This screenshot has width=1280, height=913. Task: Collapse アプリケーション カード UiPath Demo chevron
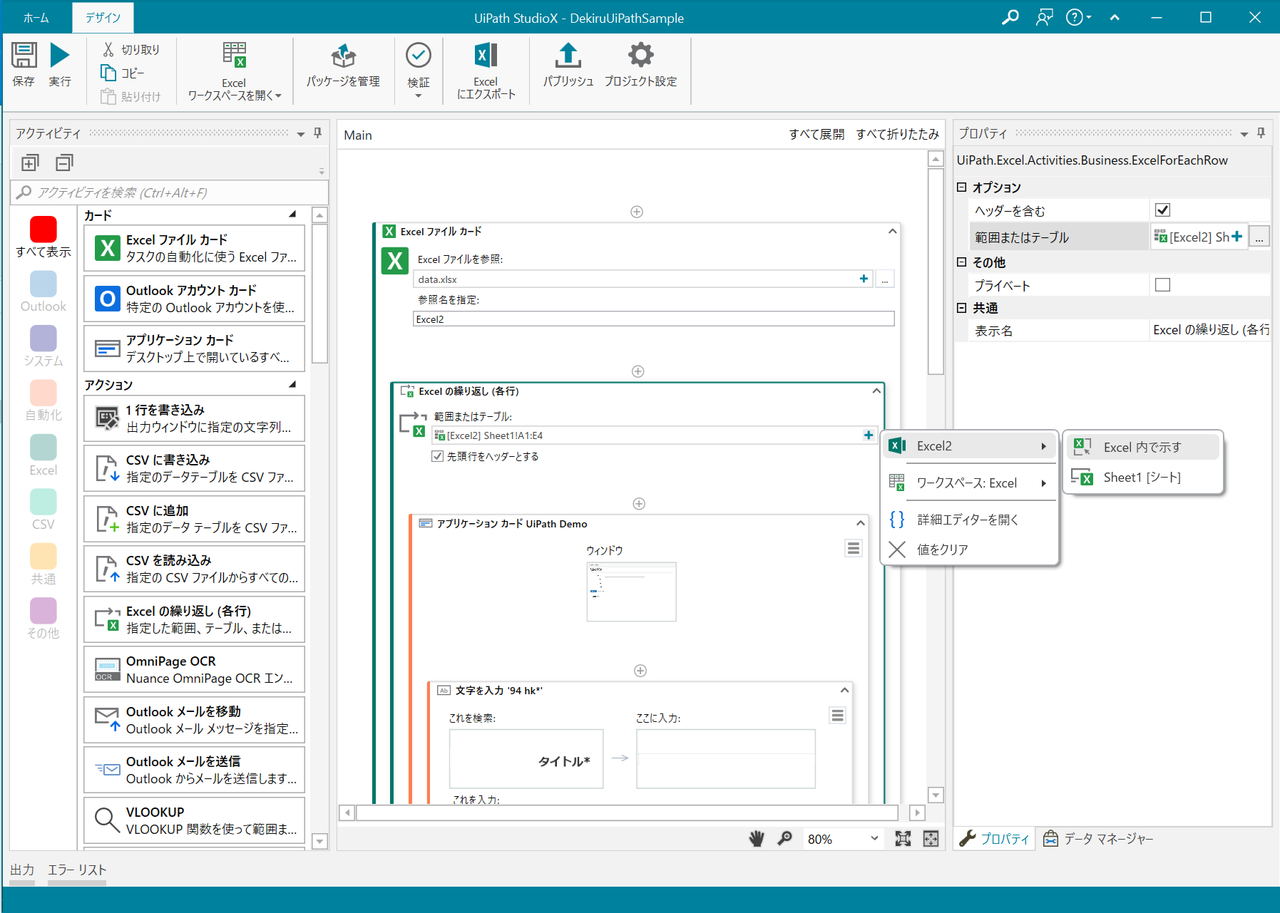click(x=861, y=523)
